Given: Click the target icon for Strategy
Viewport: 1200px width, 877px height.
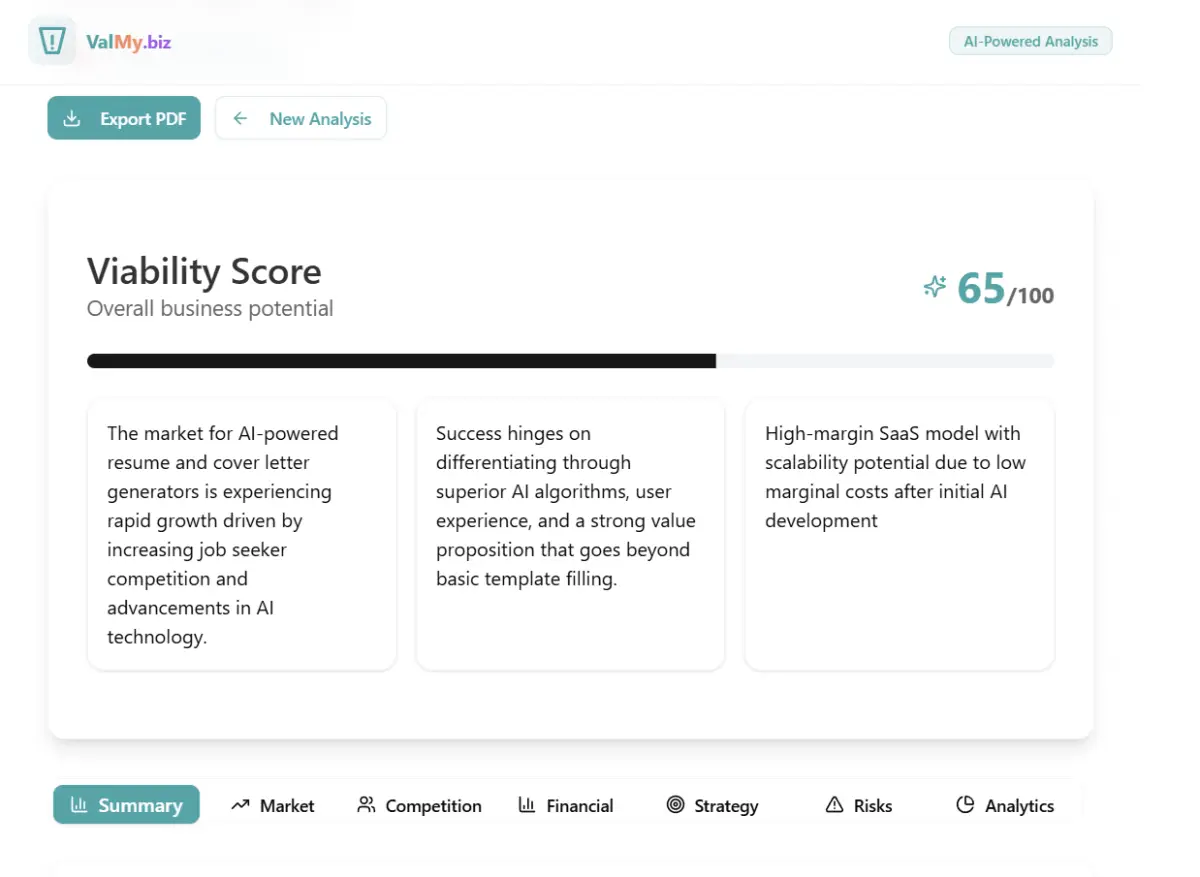Looking at the screenshot, I should [675, 805].
